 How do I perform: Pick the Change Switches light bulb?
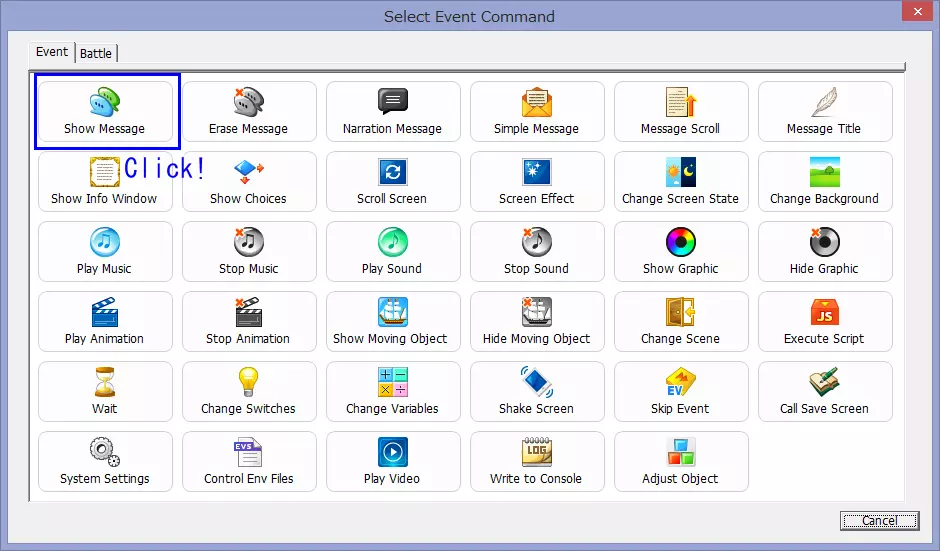[248, 382]
